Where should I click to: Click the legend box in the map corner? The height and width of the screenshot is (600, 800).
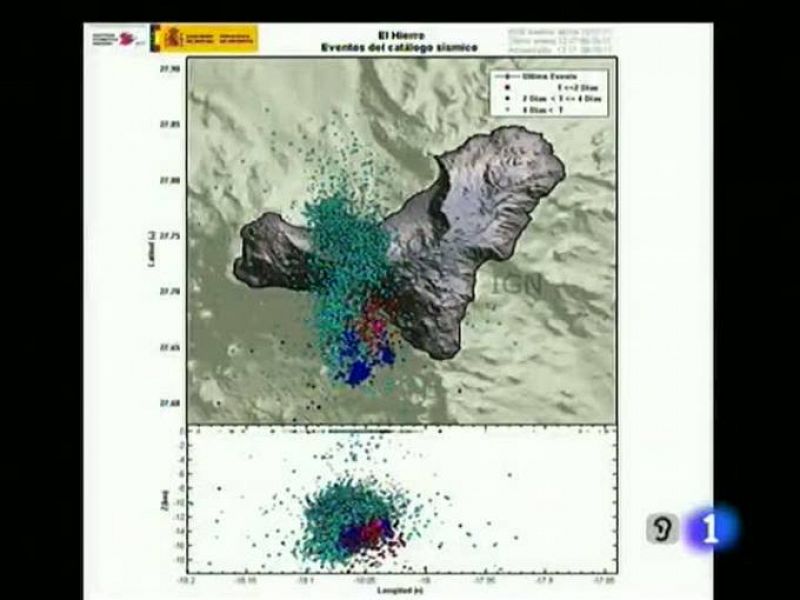(547, 92)
